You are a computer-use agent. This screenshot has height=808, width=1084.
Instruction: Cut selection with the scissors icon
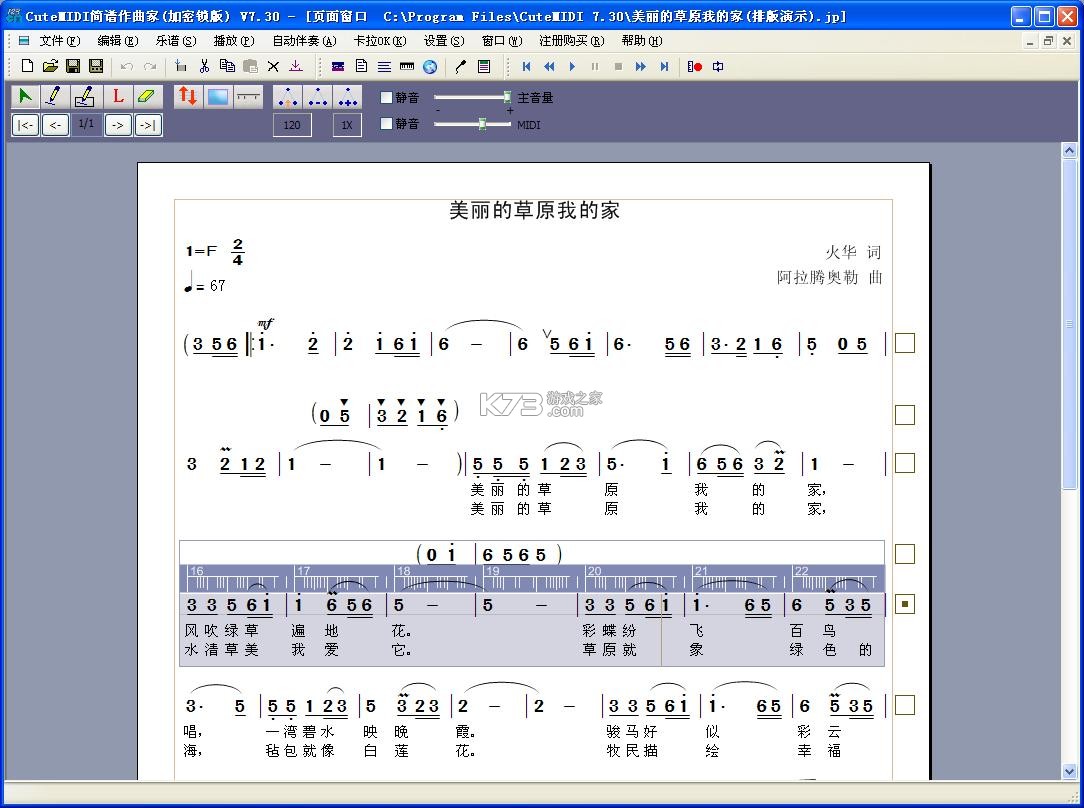click(204, 66)
